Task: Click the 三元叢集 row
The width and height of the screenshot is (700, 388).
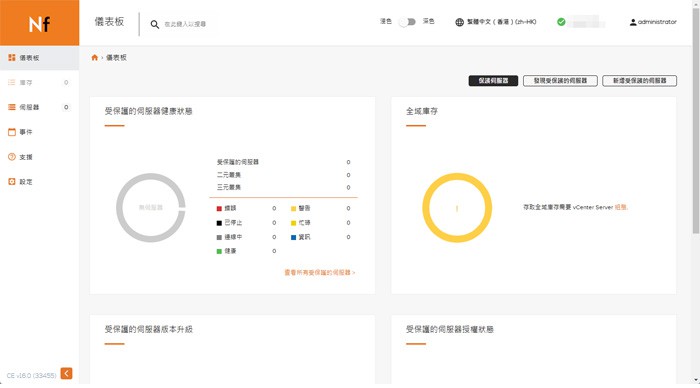Action: click(283, 188)
